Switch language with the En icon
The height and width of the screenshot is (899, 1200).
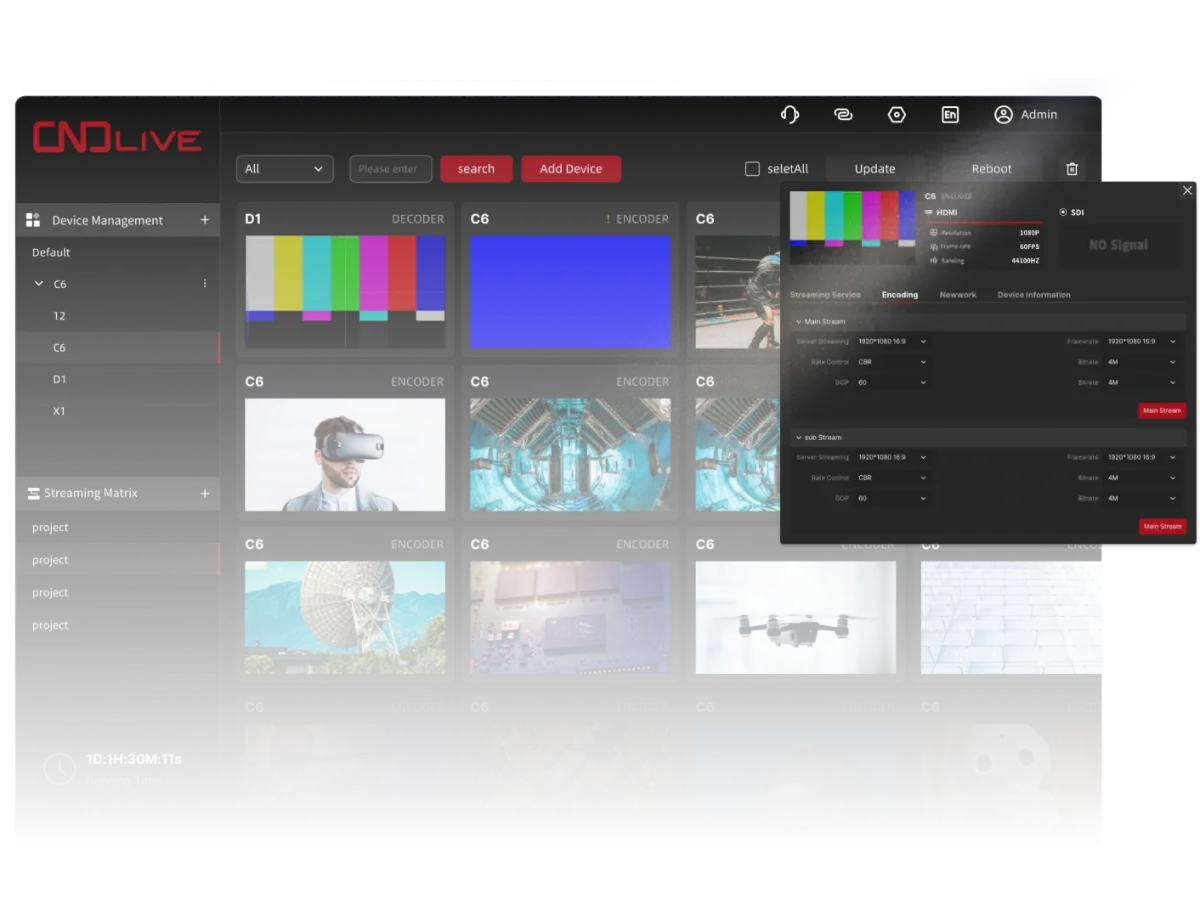pyautogui.click(x=950, y=114)
